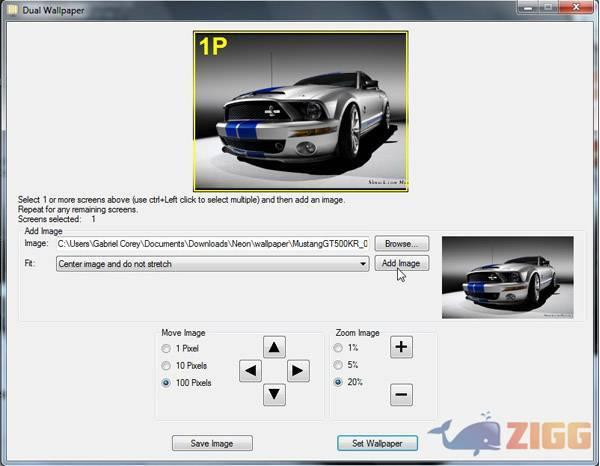
Task: Click the move image right arrow
Action: click(x=298, y=371)
